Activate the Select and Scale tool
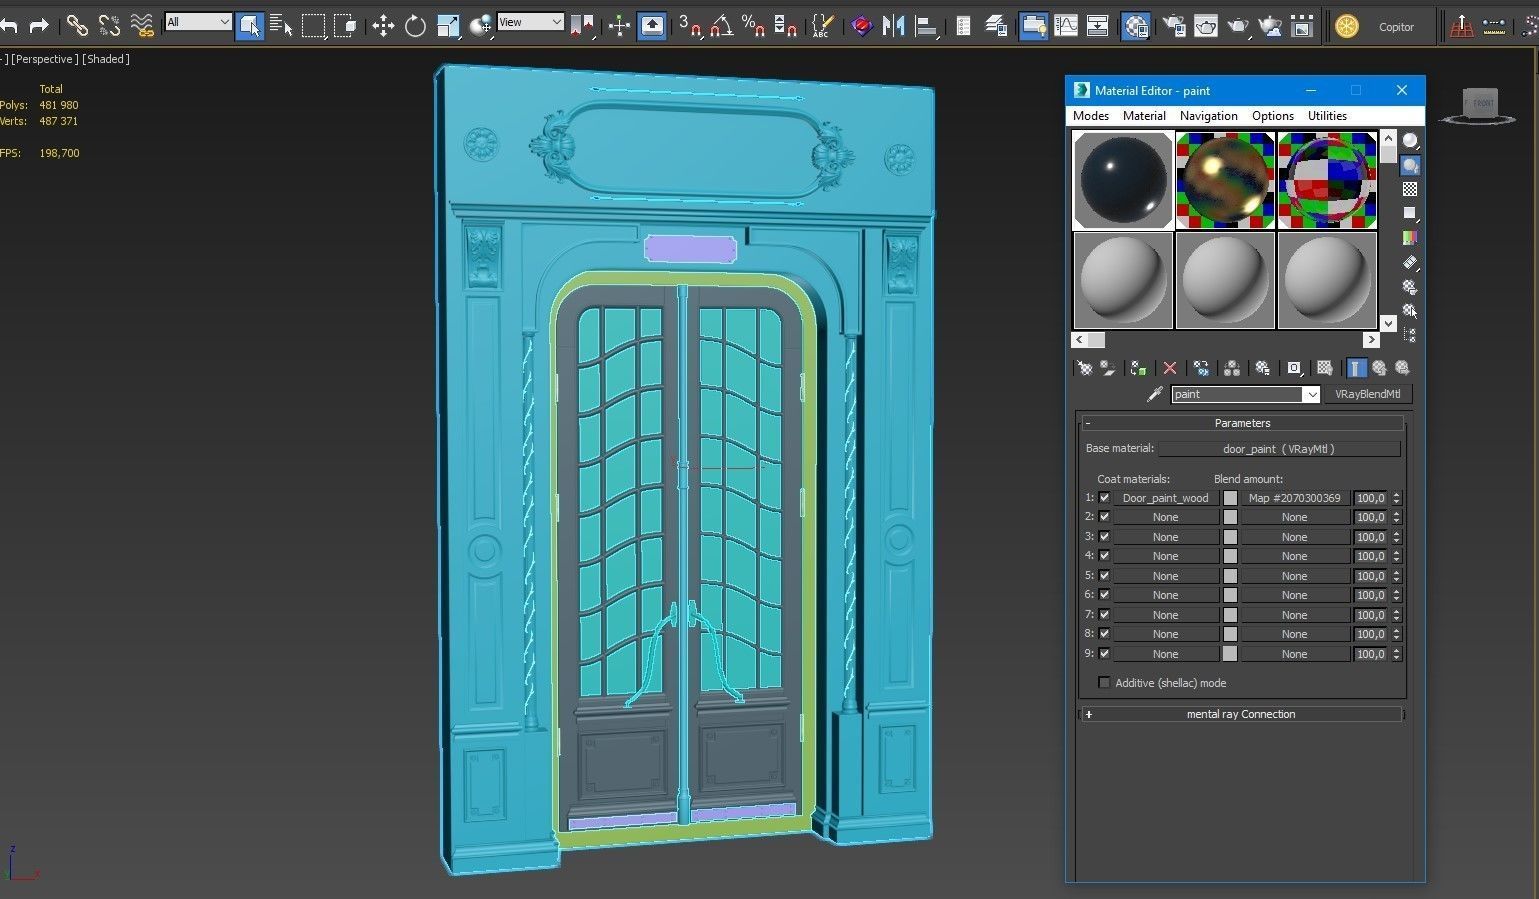This screenshot has width=1539, height=899. coord(448,26)
